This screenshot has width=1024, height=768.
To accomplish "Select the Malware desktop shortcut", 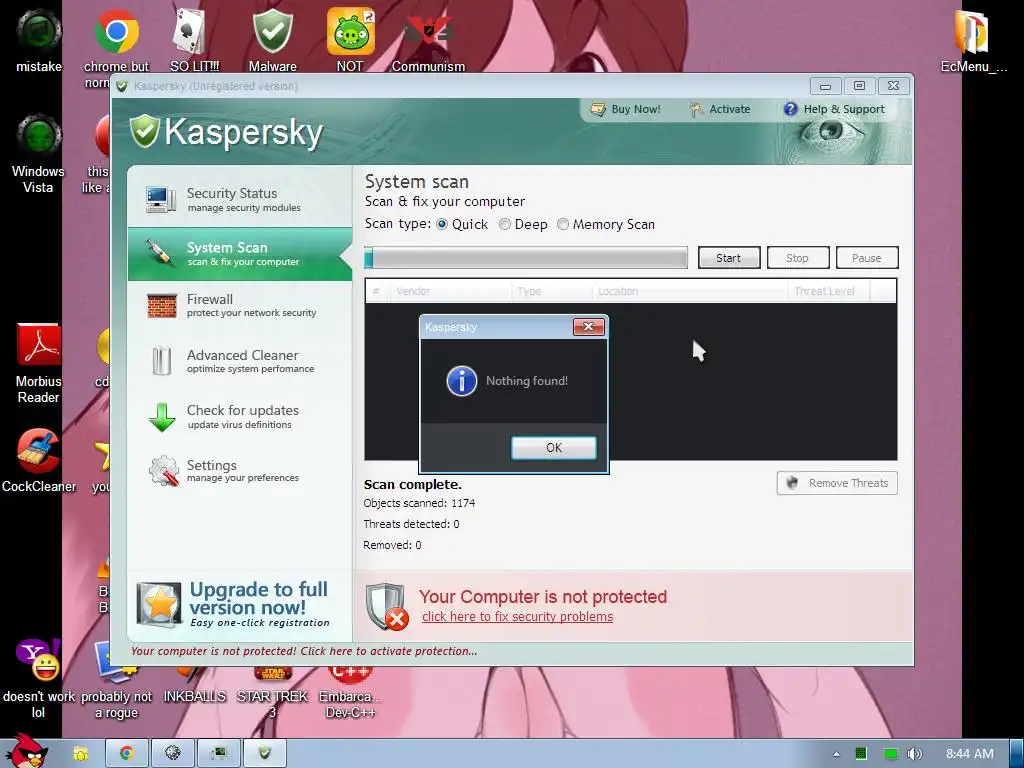I will pos(272,40).
